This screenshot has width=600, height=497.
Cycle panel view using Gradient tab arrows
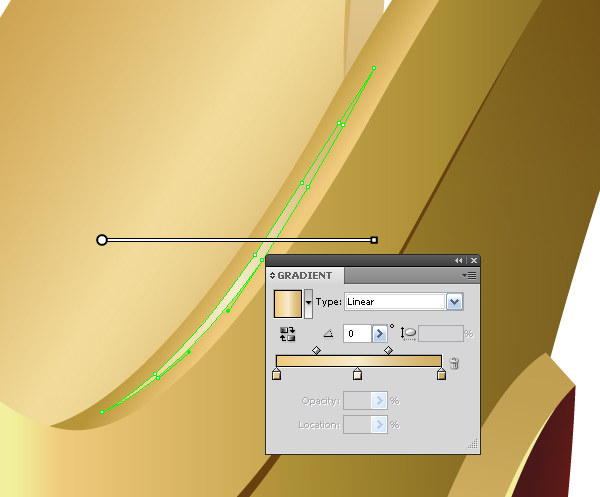tap(272, 275)
